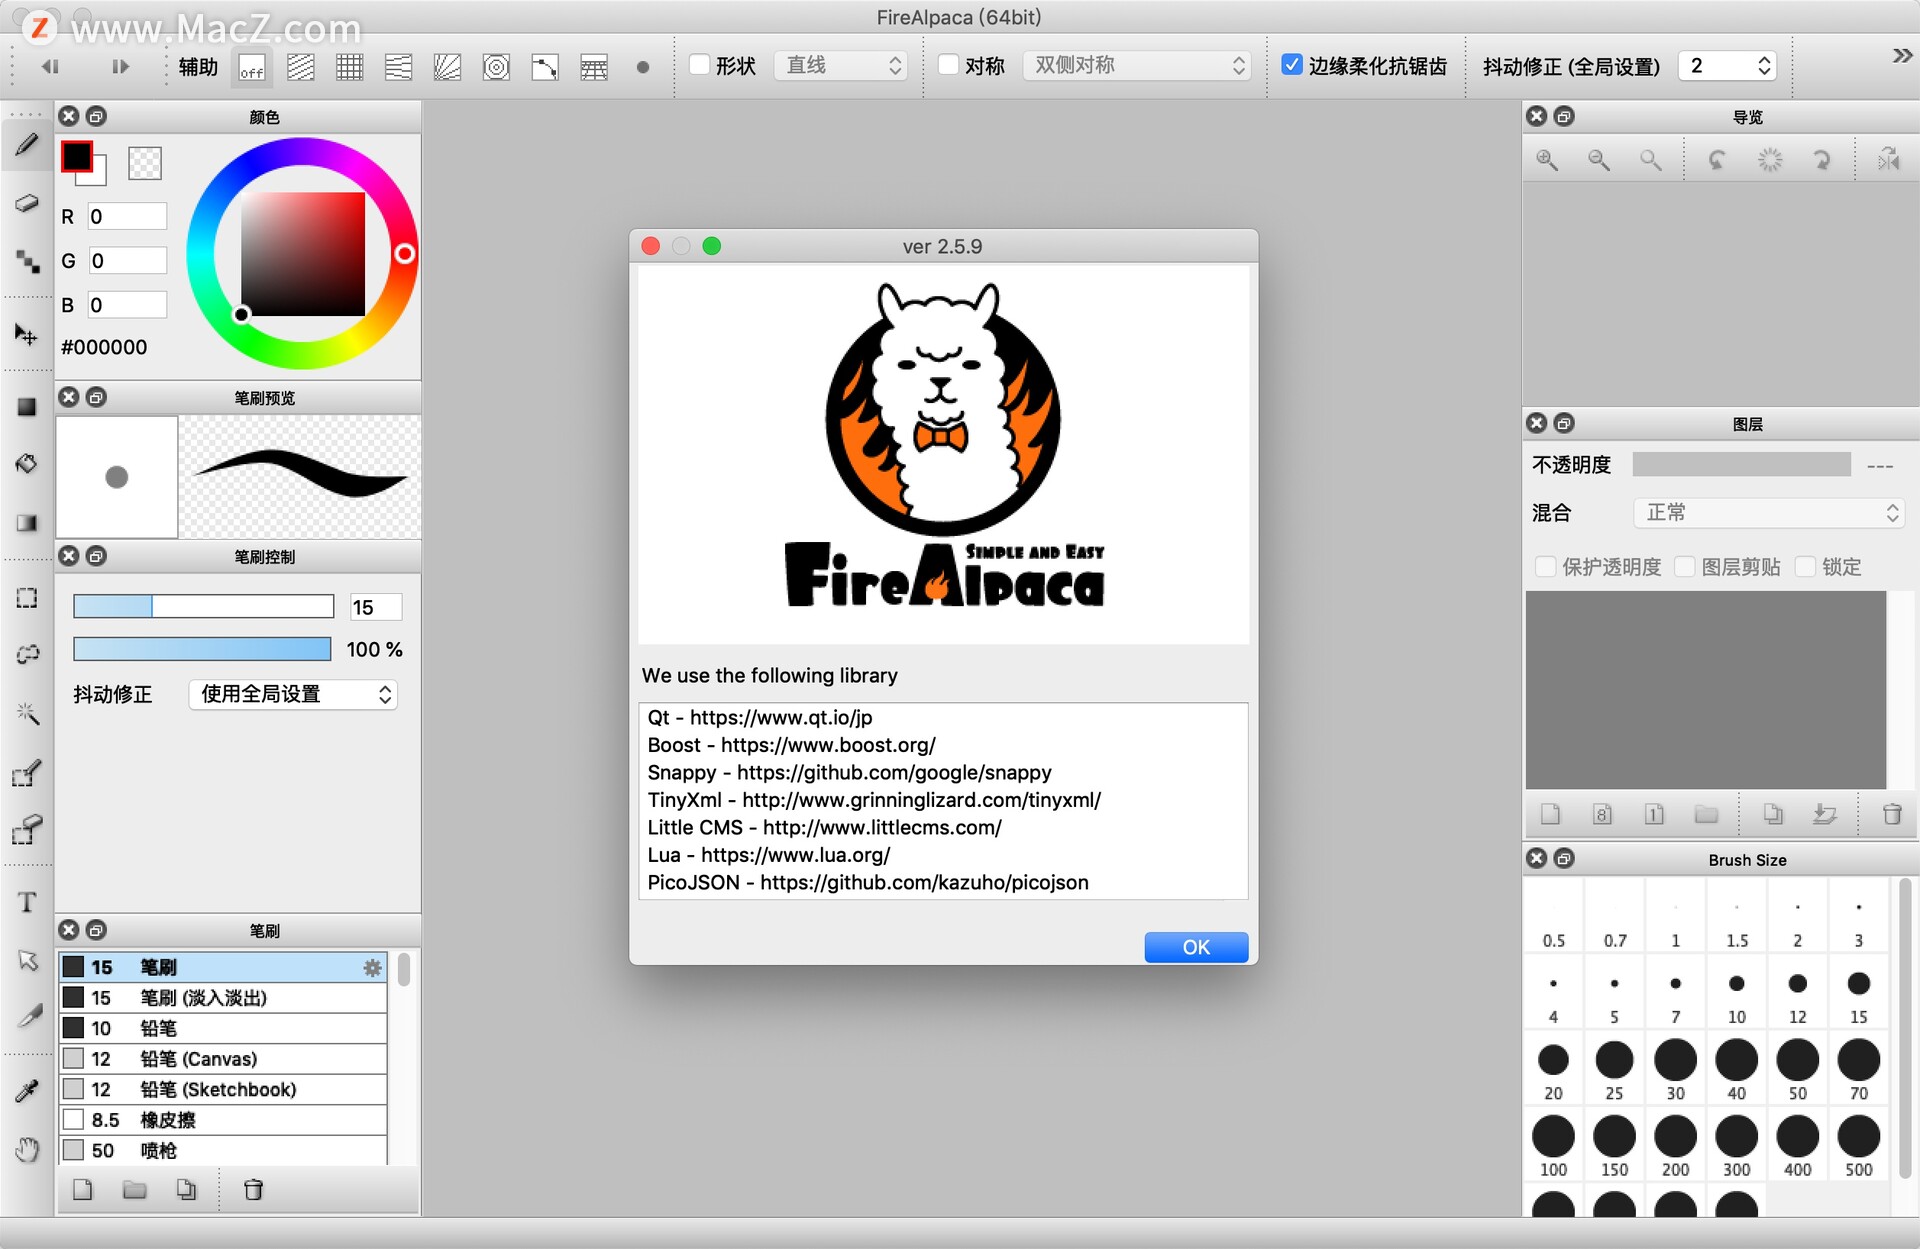
Task: Enable 锁定 checkbox
Action: click(x=1805, y=567)
